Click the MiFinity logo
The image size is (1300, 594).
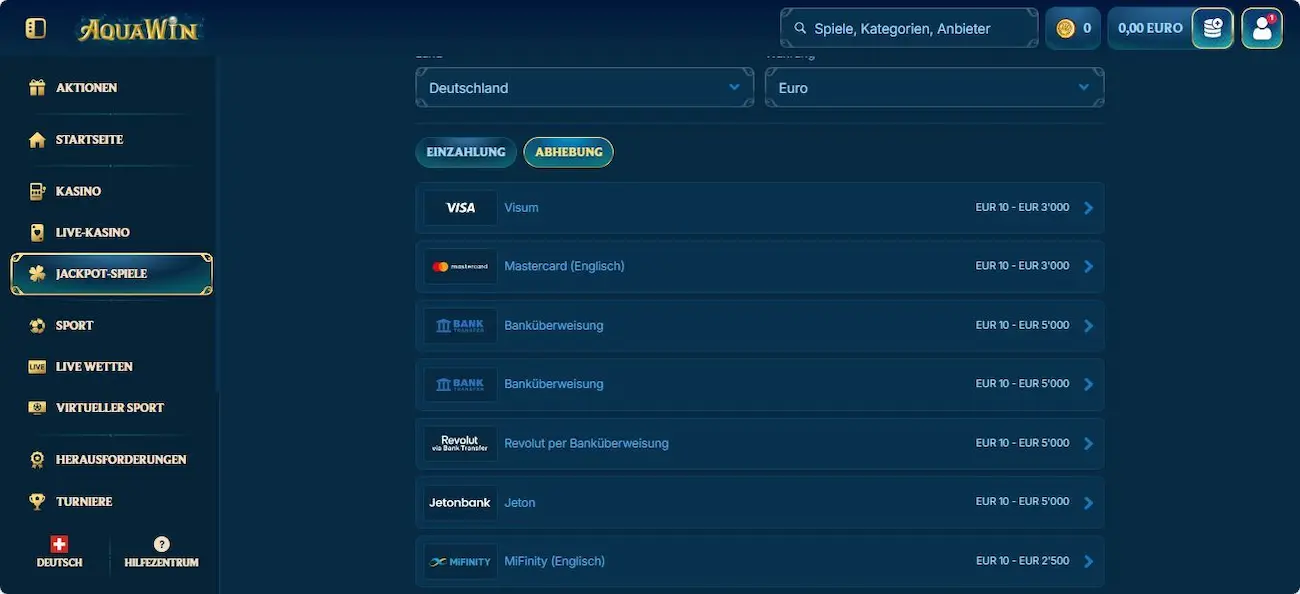(460, 561)
